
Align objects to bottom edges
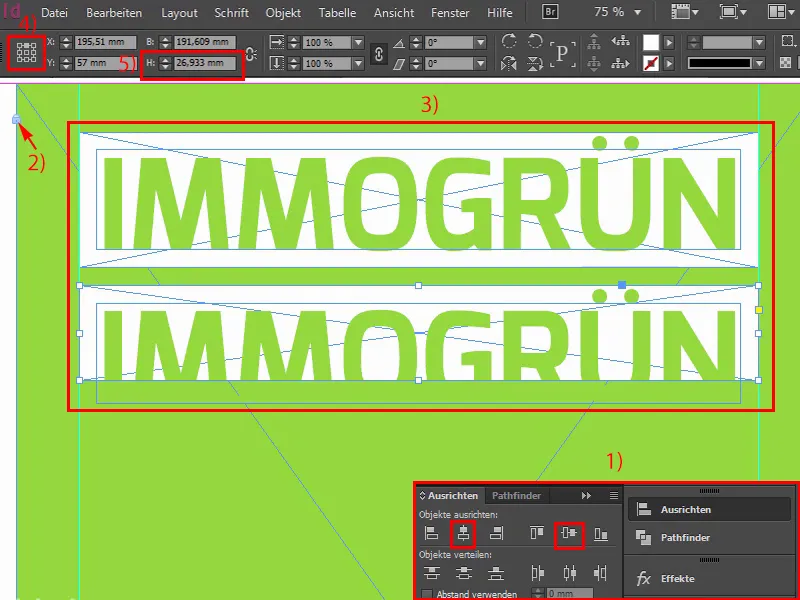click(x=601, y=534)
